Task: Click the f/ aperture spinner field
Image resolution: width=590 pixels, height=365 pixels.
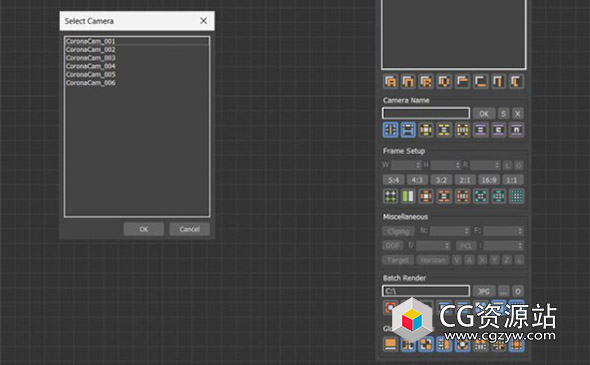Action: [433, 246]
